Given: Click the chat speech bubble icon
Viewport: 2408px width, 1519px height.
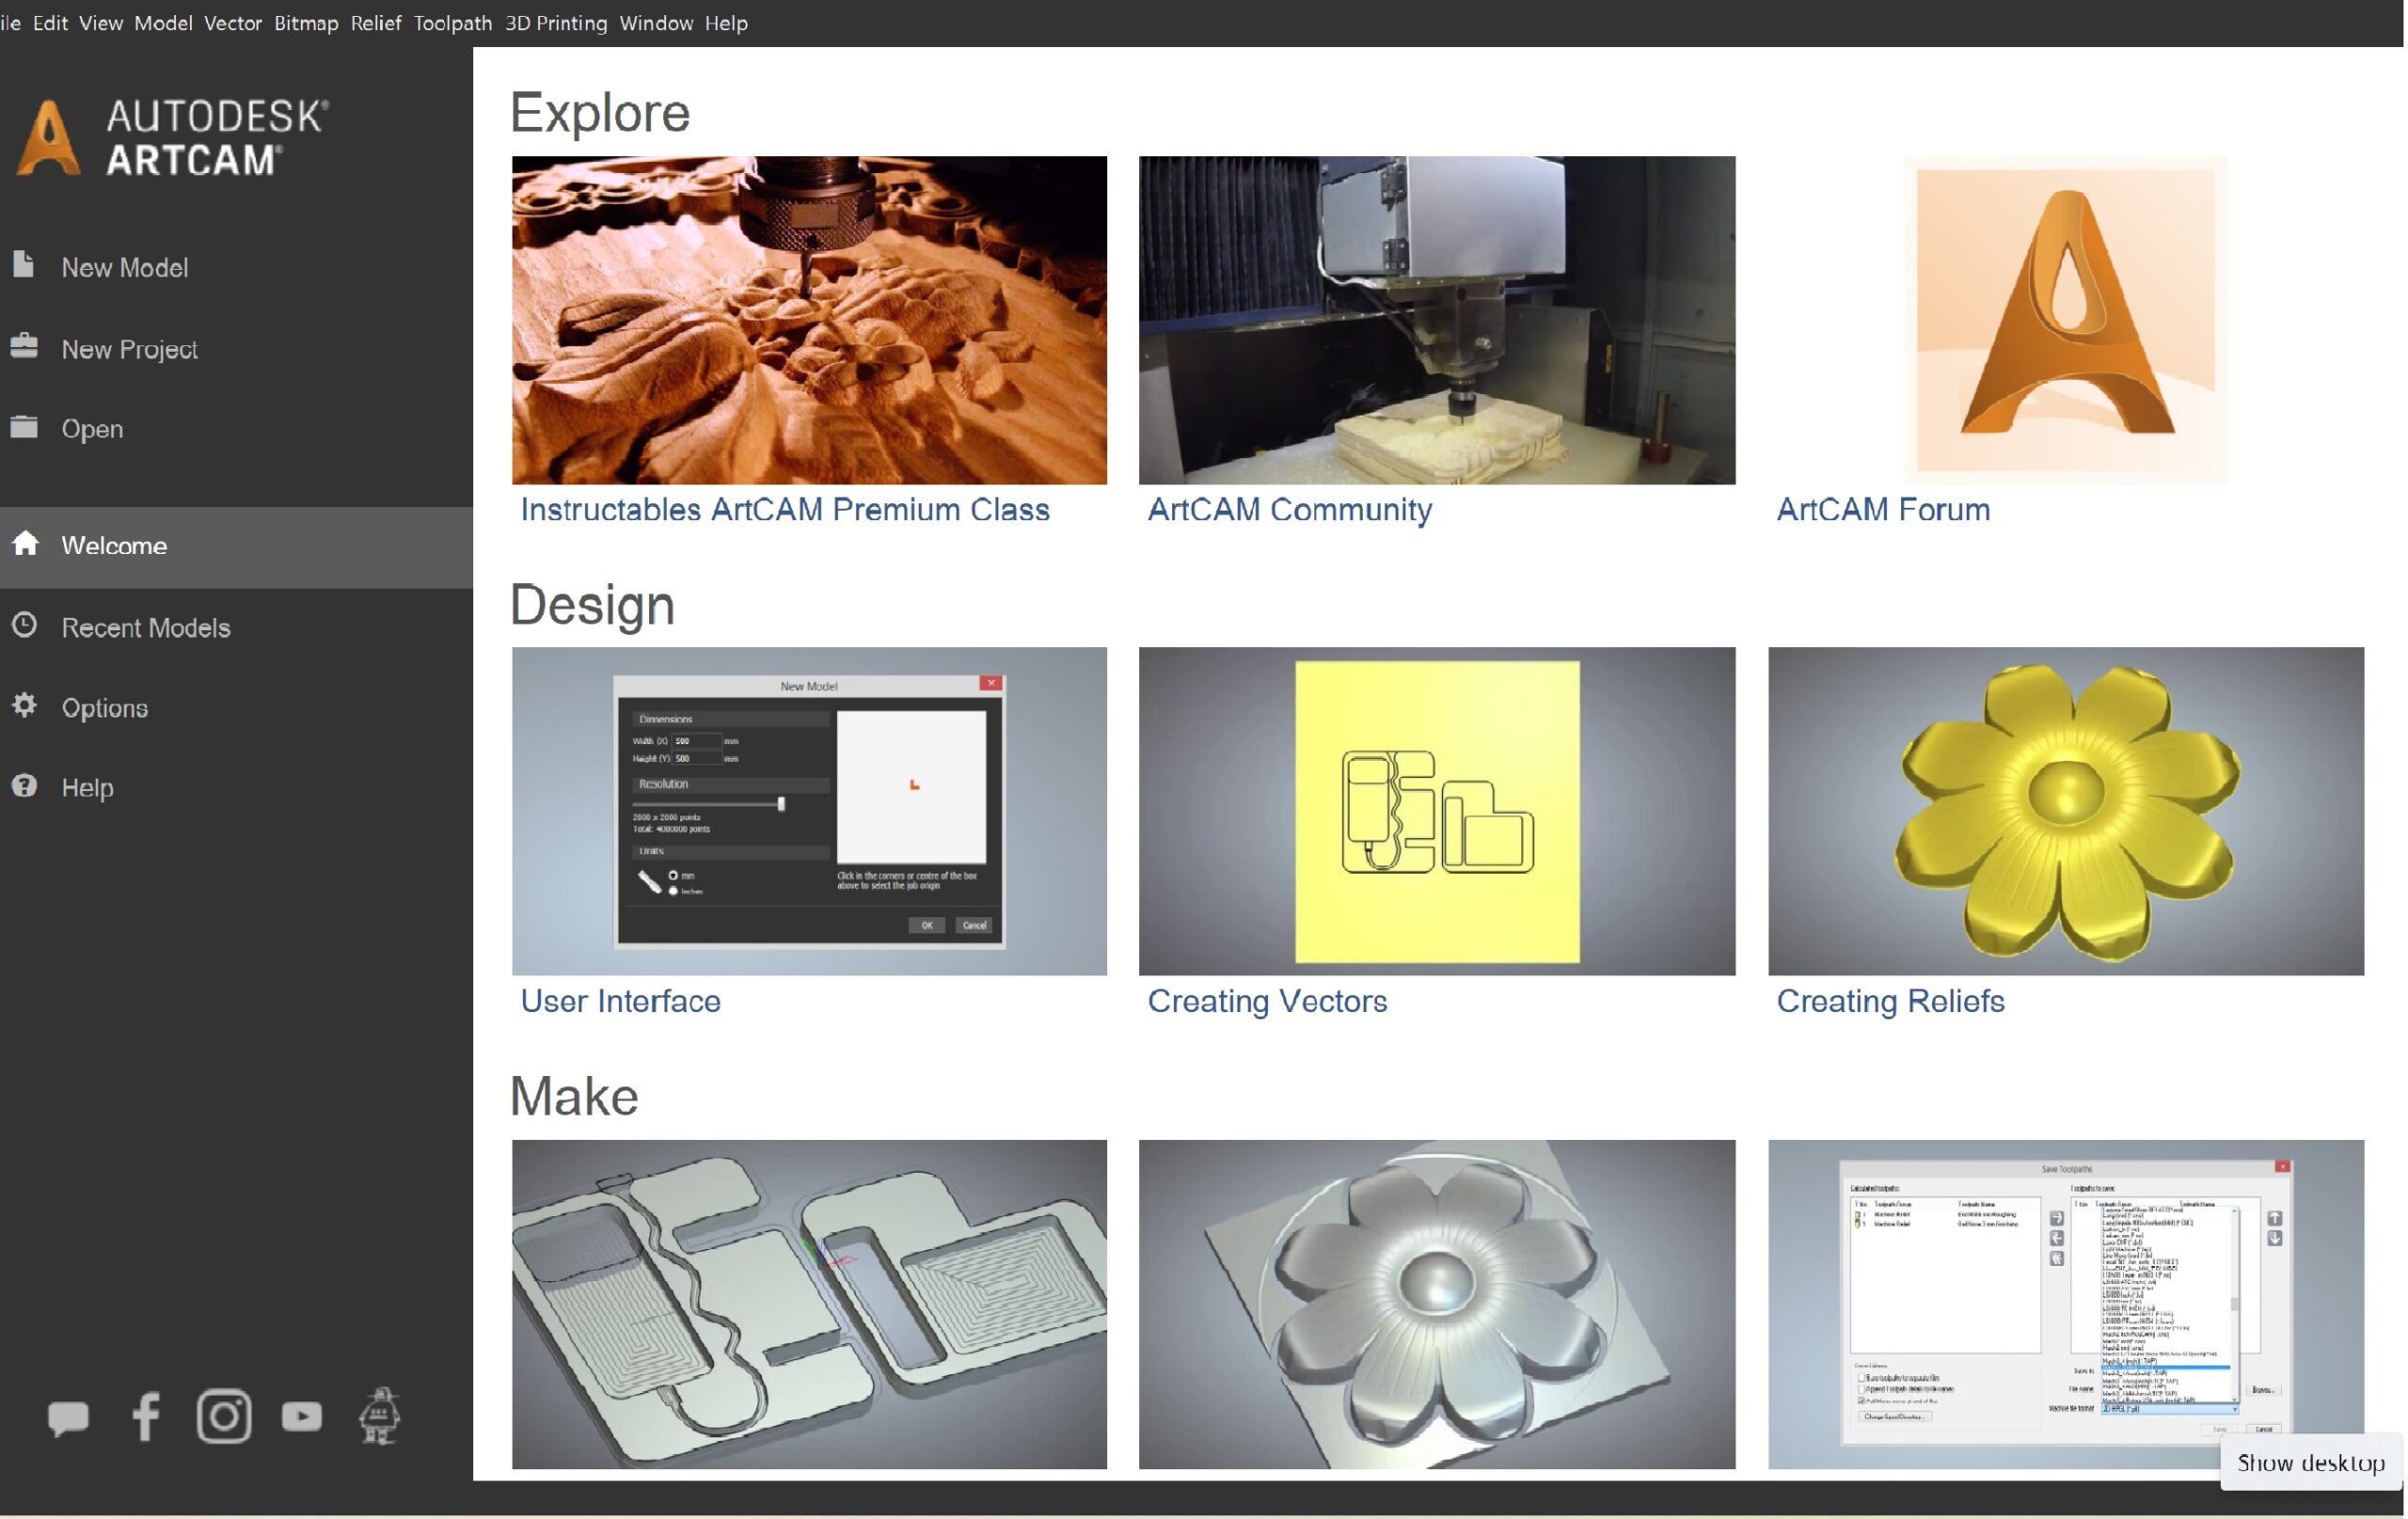Looking at the screenshot, I should [x=68, y=1417].
